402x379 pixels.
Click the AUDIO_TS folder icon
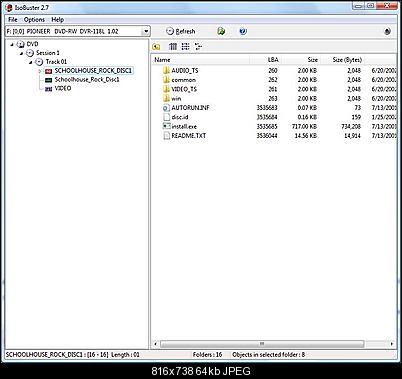click(166, 70)
